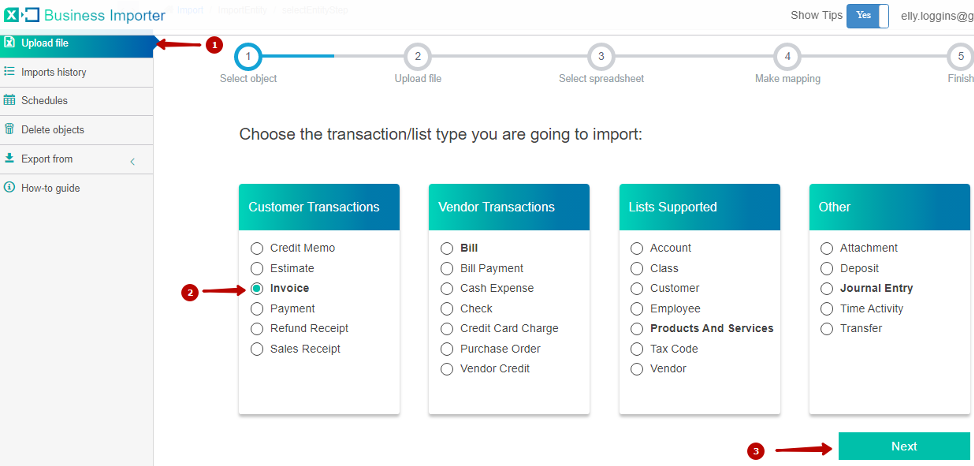Click the How-to guide info icon
The image size is (974, 466).
pyautogui.click(x=9, y=187)
